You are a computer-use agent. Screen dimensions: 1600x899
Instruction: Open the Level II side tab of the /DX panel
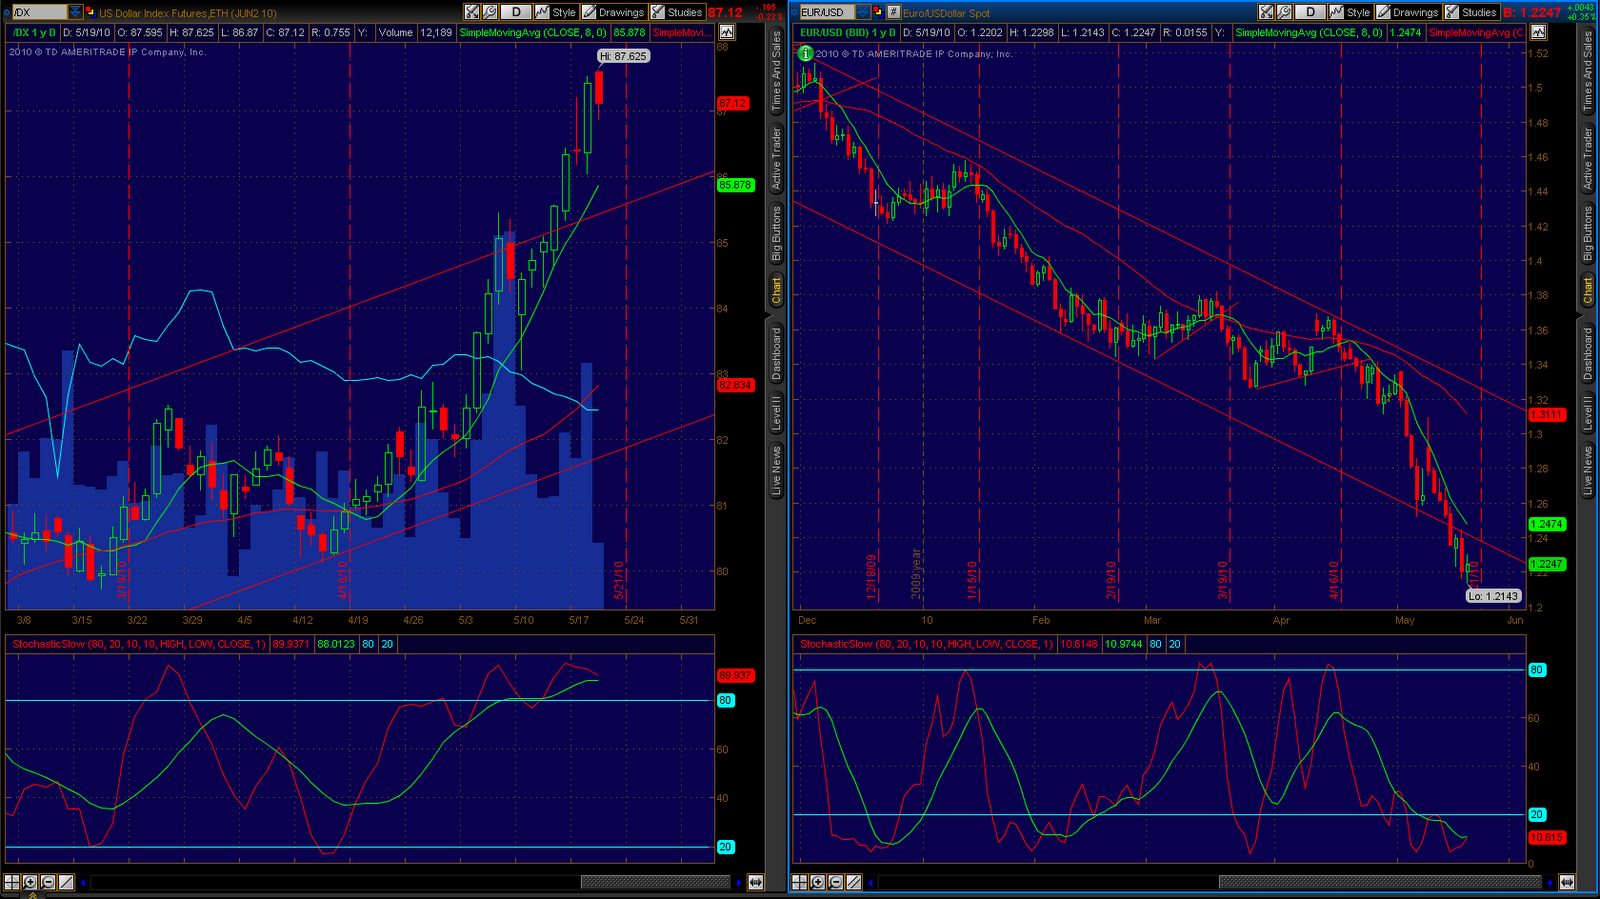click(x=776, y=412)
